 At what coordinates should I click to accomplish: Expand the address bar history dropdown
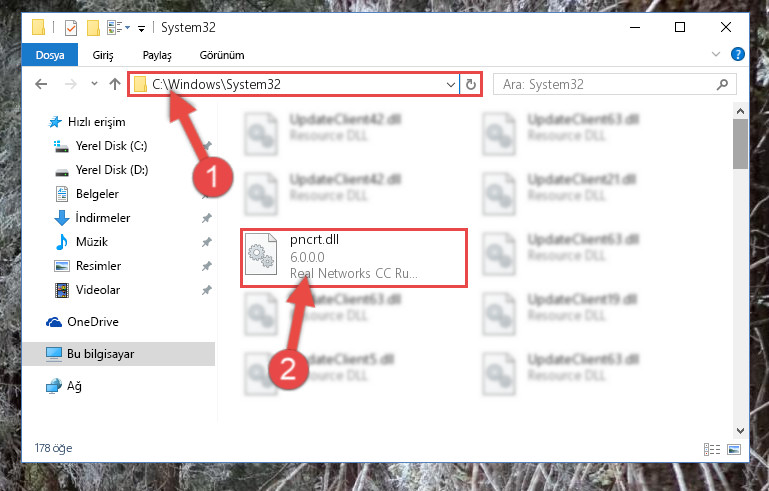(x=451, y=84)
